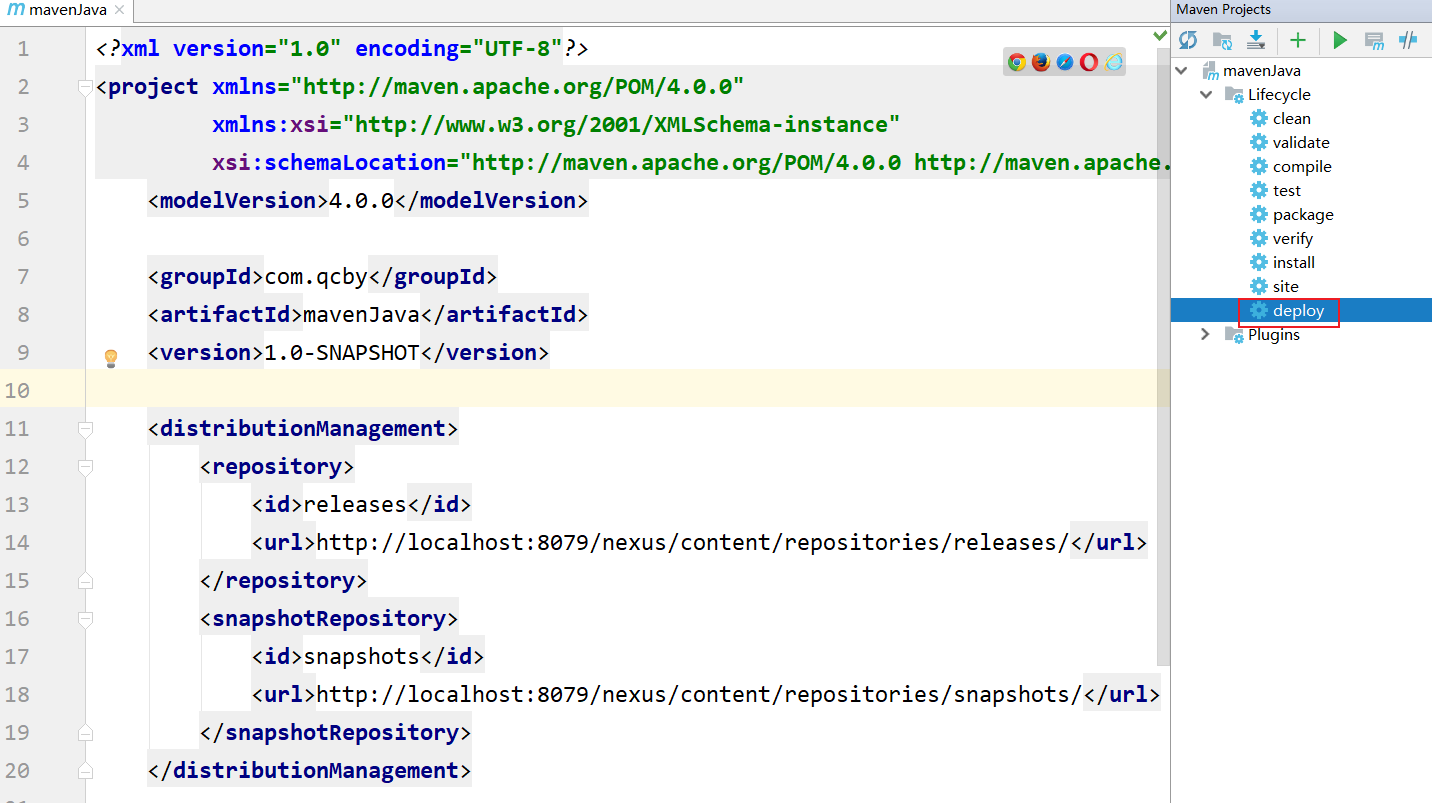
Task: Collapse the mavenJava project node
Action: (x=1182, y=70)
